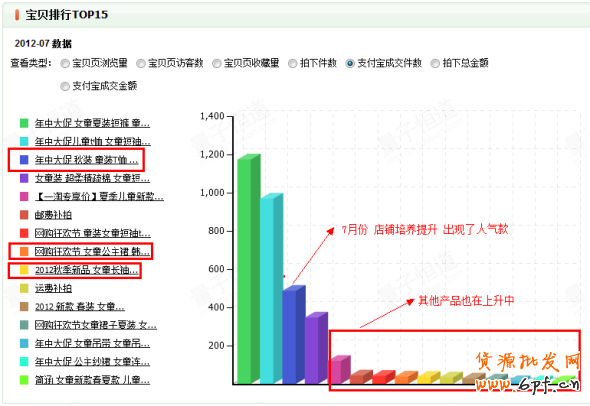This screenshot has width=590, height=406.
Task: Select the 宝贝页浏览量 radio button
Action: (65, 64)
